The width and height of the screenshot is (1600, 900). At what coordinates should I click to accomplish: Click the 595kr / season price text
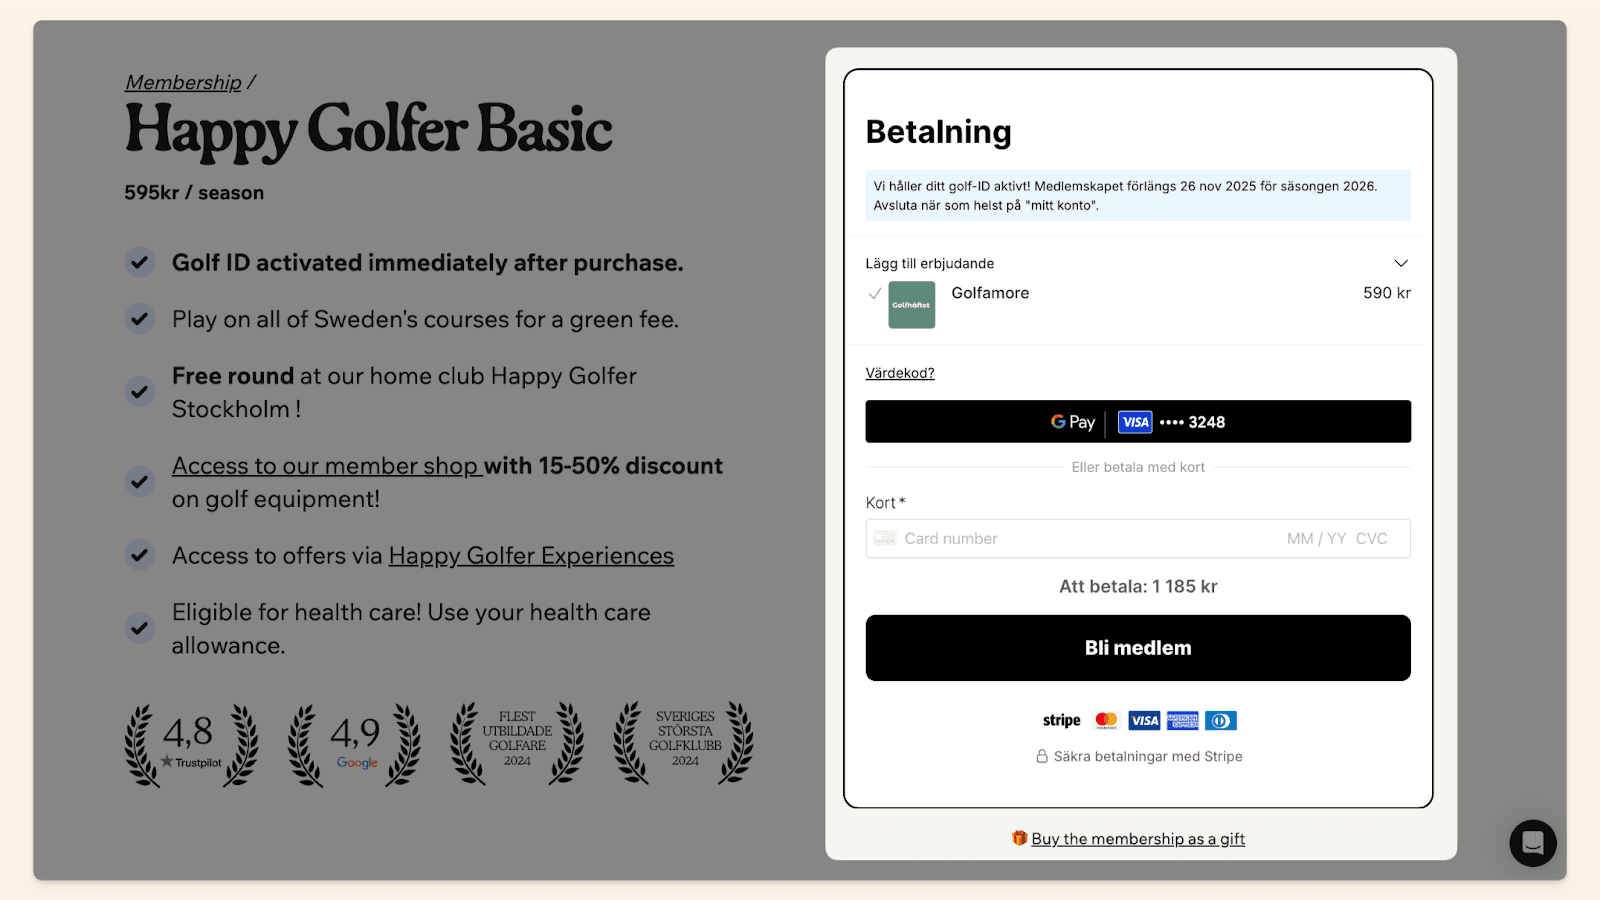[194, 193]
